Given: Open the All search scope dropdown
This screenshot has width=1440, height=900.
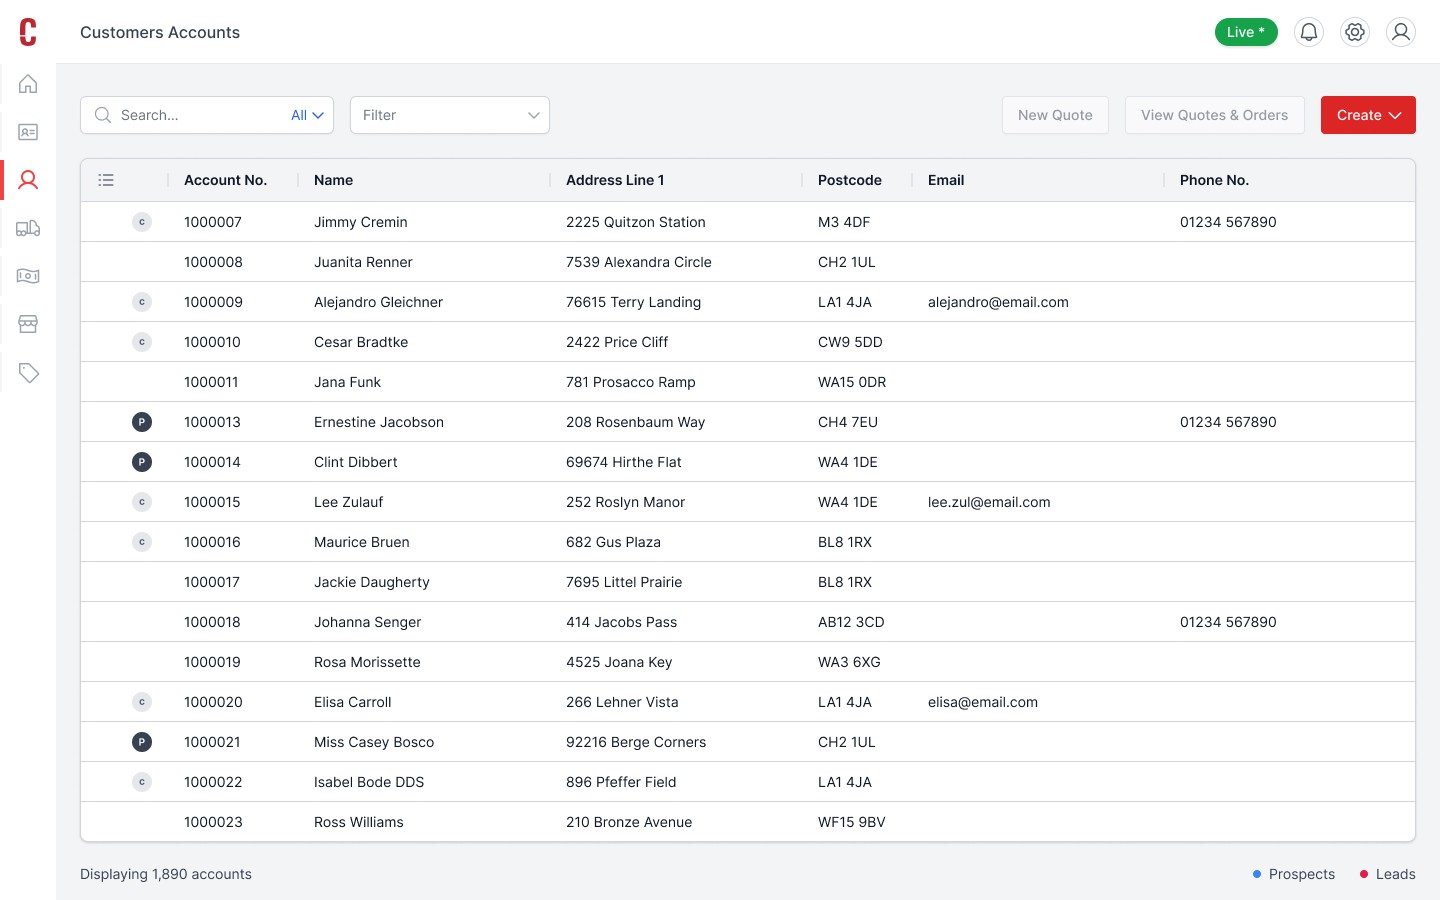Looking at the screenshot, I should pos(307,115).
